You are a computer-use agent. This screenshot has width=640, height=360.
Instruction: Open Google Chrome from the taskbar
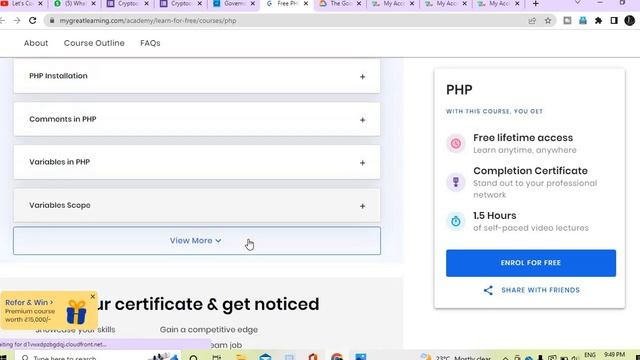[x=337, y=357]
